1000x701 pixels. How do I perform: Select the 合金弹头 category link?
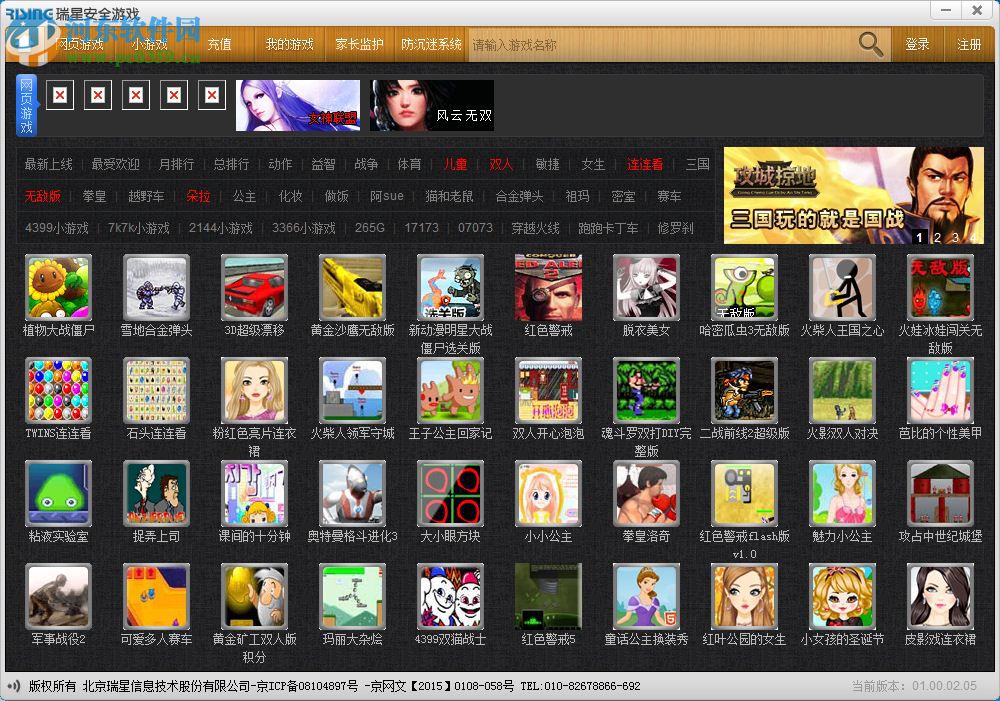tap(520, 196)
